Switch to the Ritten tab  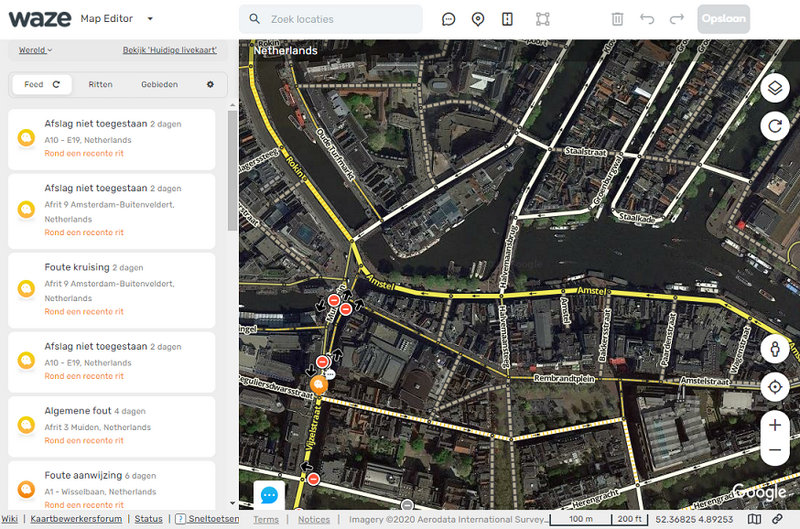click(x=100, y=85)
